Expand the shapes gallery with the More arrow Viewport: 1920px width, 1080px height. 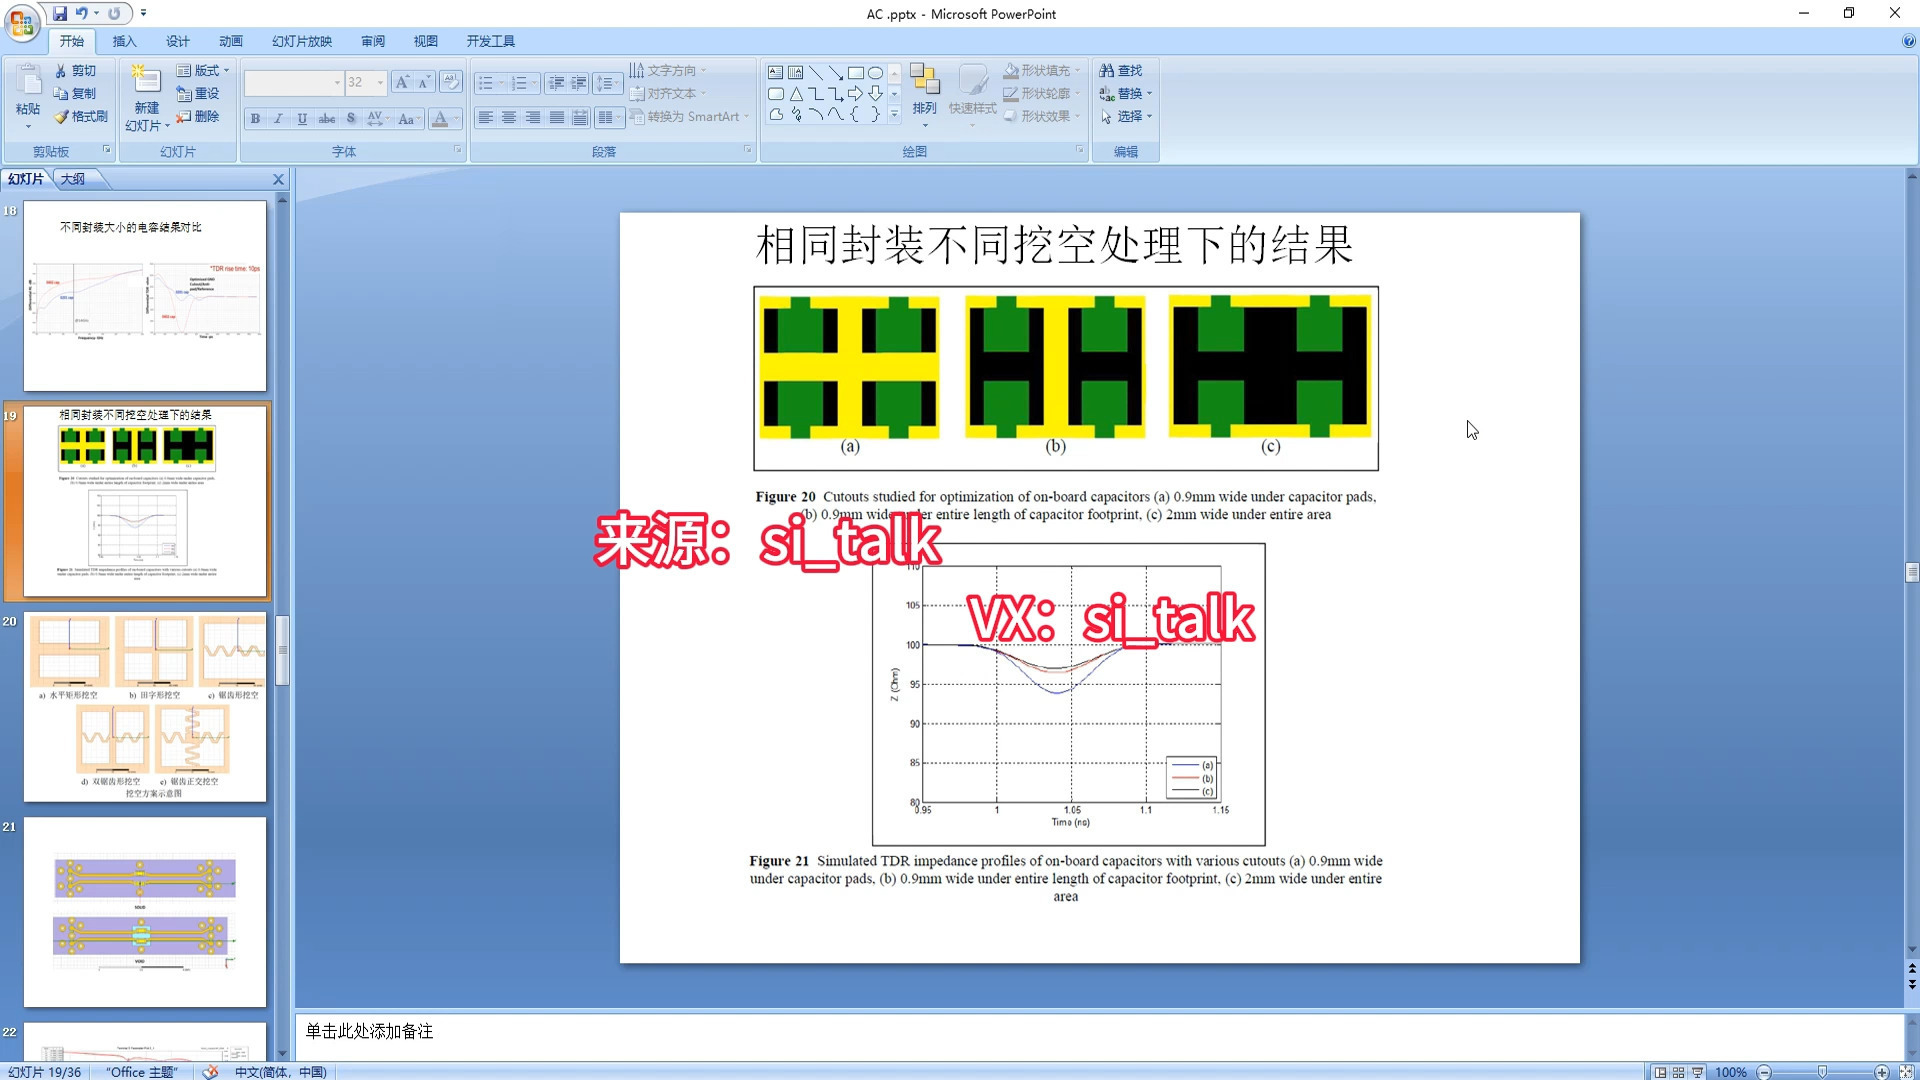[x=895, y=116]
